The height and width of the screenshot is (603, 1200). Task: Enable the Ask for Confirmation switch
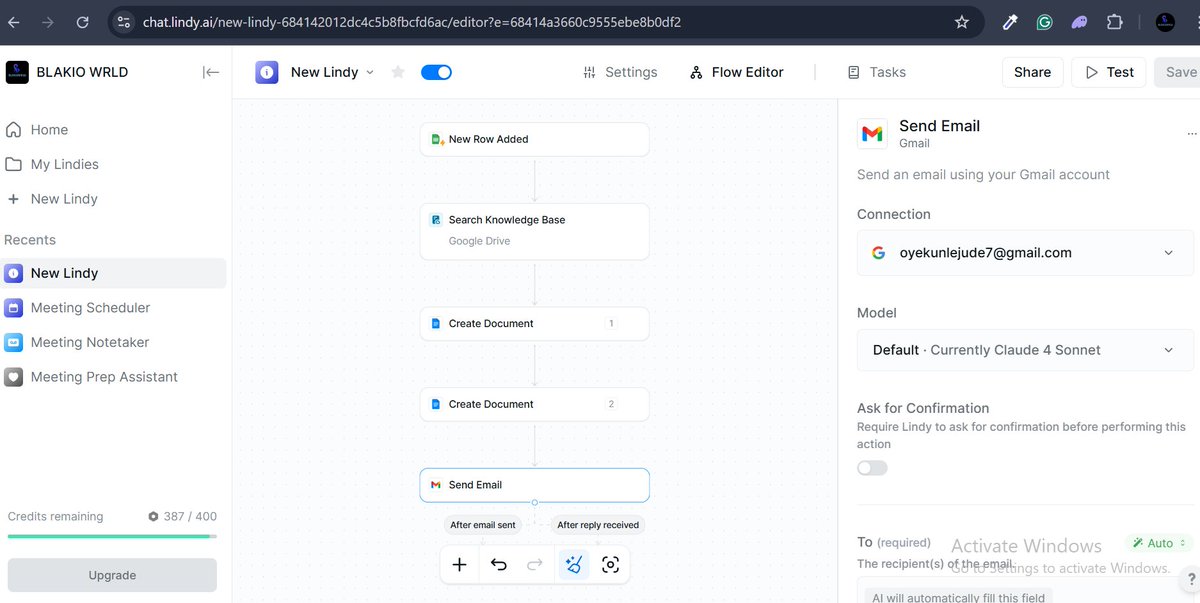872,468
